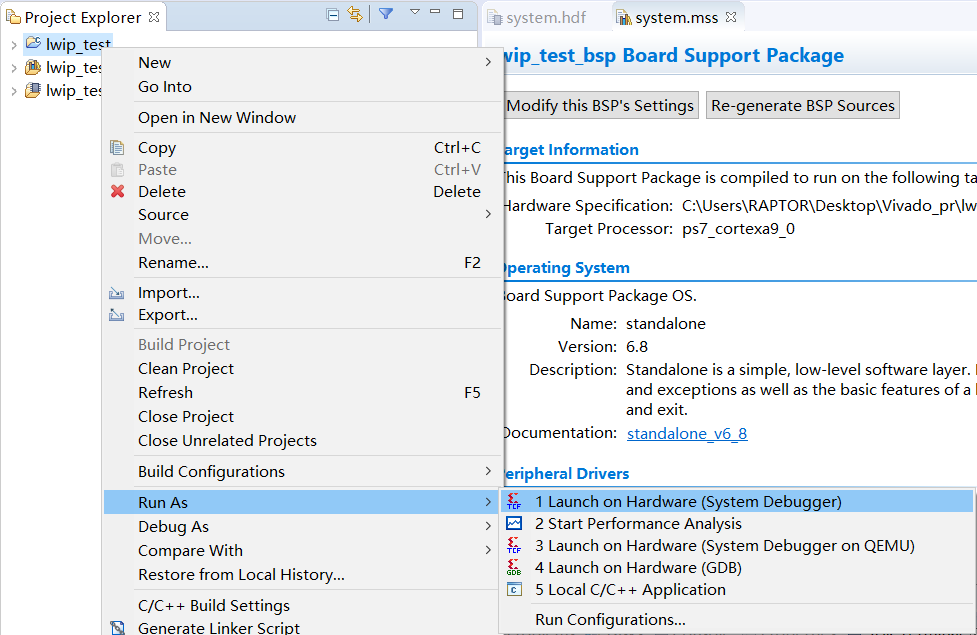977x635 pixels.
Task: Select the third lwip_test hardware chip icon
Action: coord(33,90)
